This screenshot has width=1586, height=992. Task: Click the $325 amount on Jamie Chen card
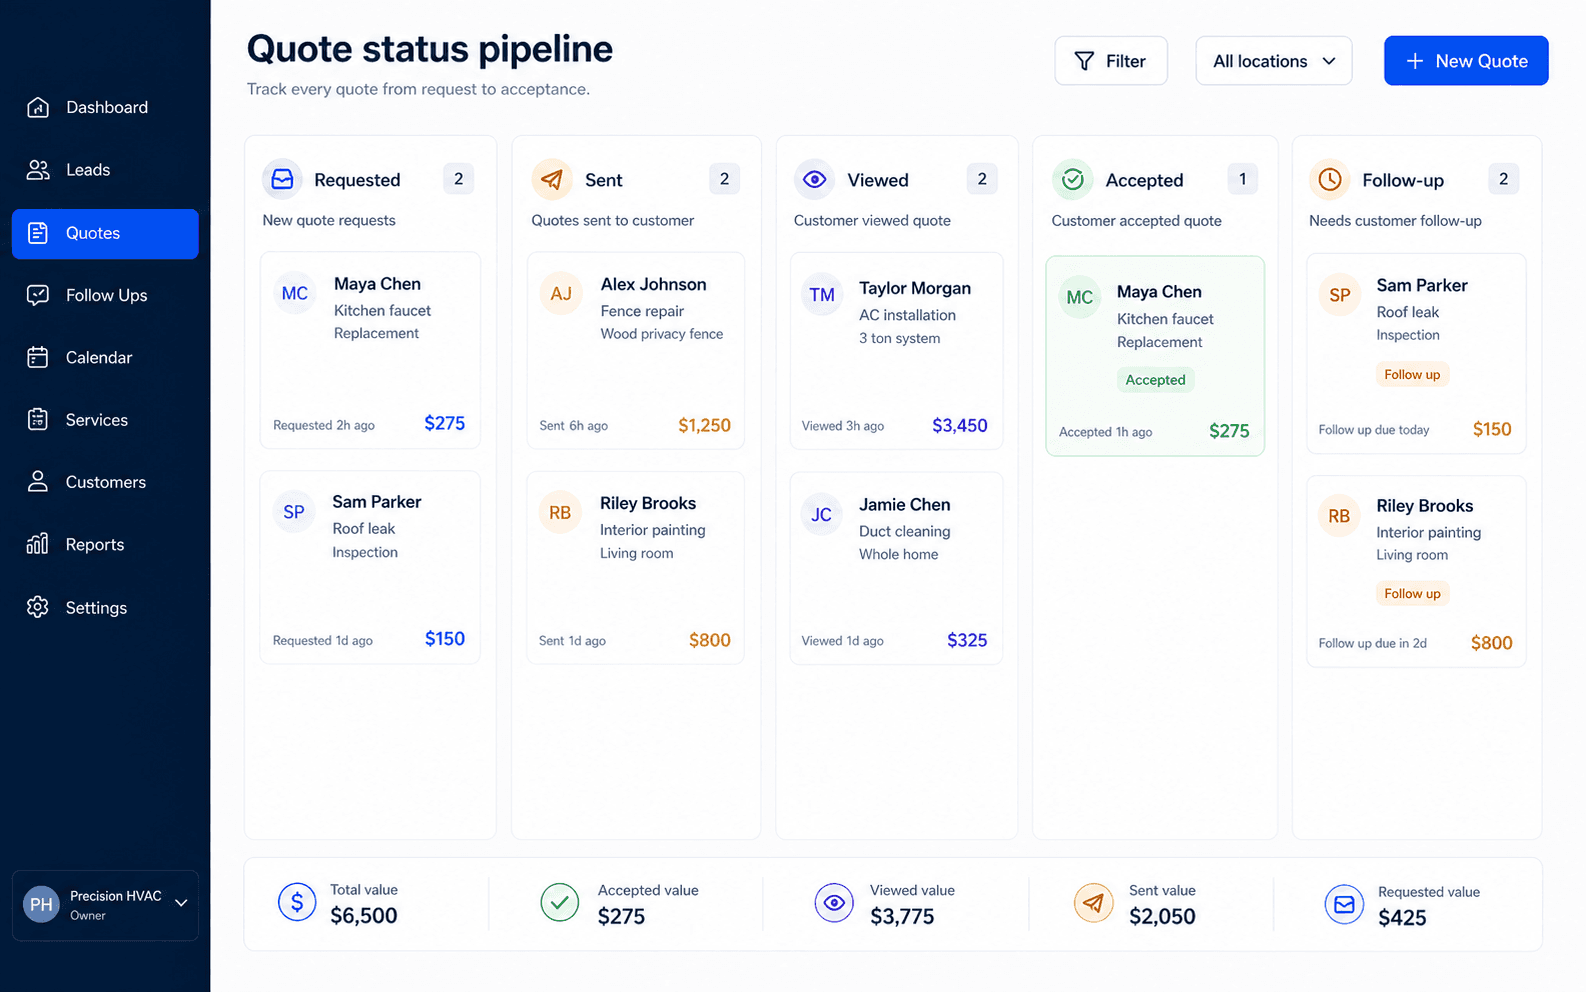tap(967, 640)
